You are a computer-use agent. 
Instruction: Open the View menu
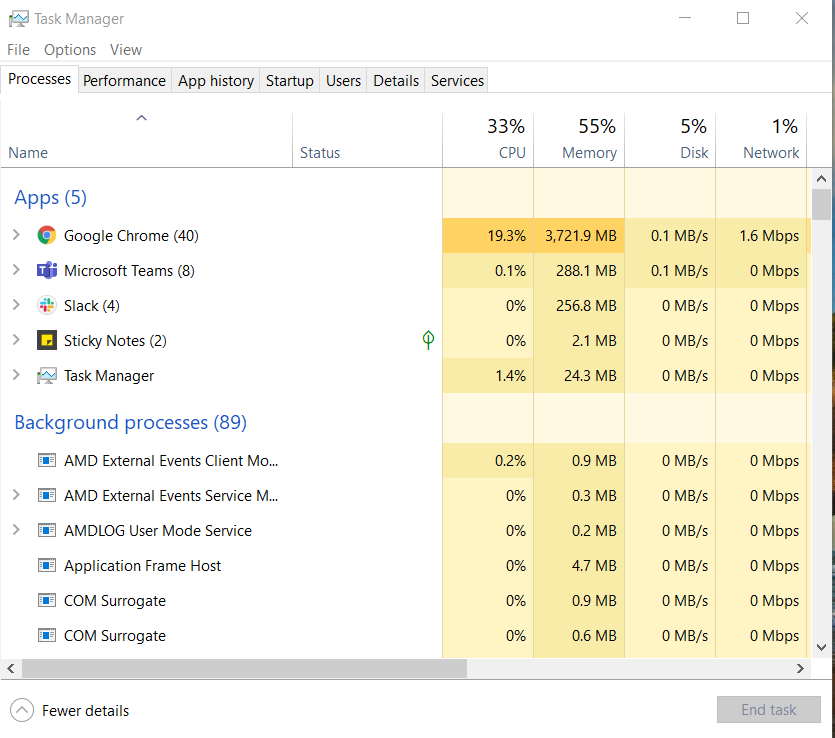(x=126, y=50)
